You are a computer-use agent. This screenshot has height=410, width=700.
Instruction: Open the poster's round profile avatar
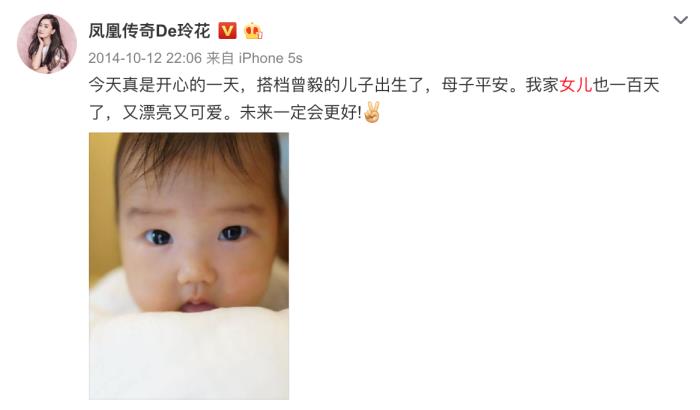tap(47, 43)
